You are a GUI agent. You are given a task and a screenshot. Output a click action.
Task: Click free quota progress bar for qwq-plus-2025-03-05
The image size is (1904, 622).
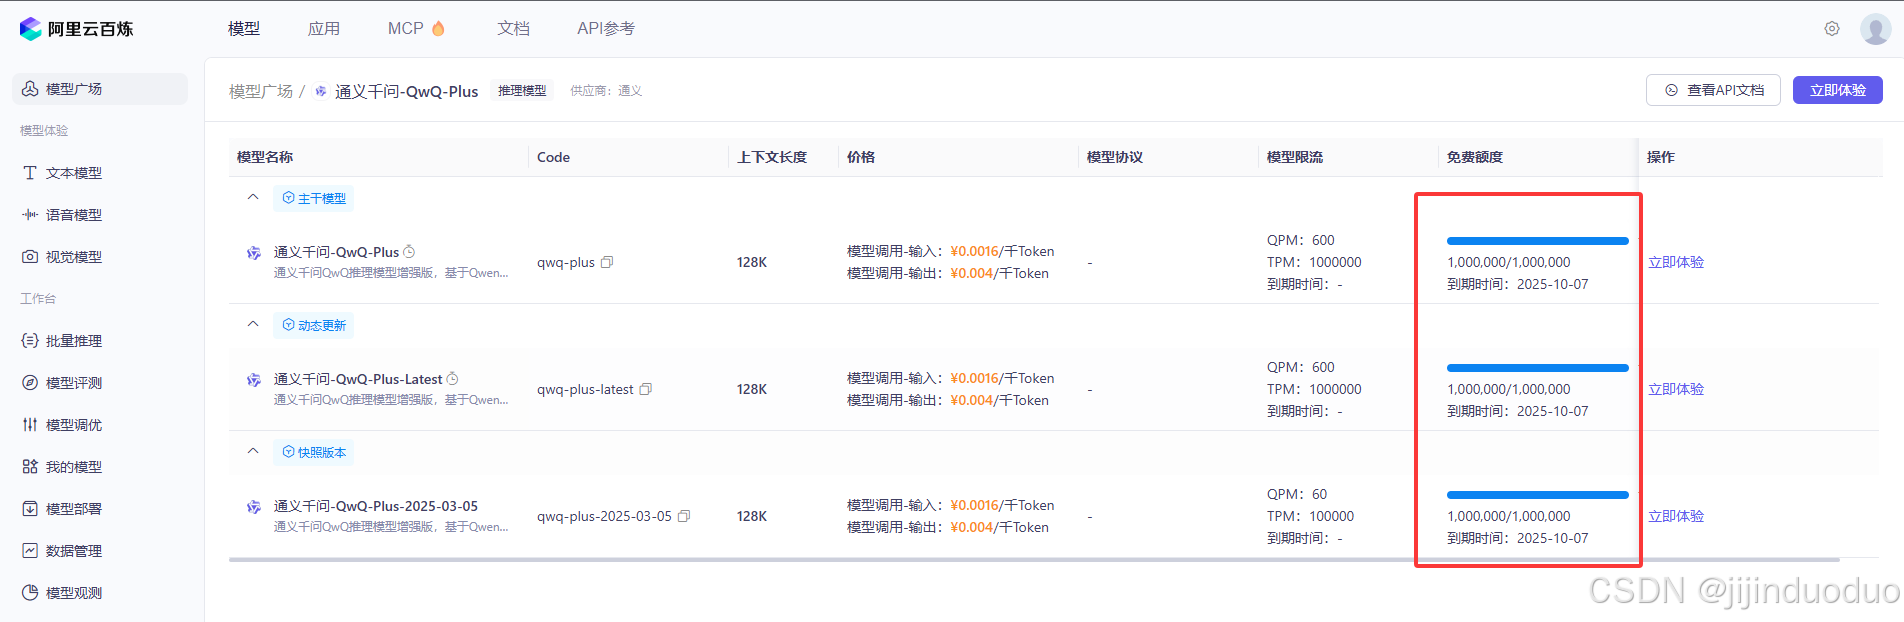click(1538, 495)
